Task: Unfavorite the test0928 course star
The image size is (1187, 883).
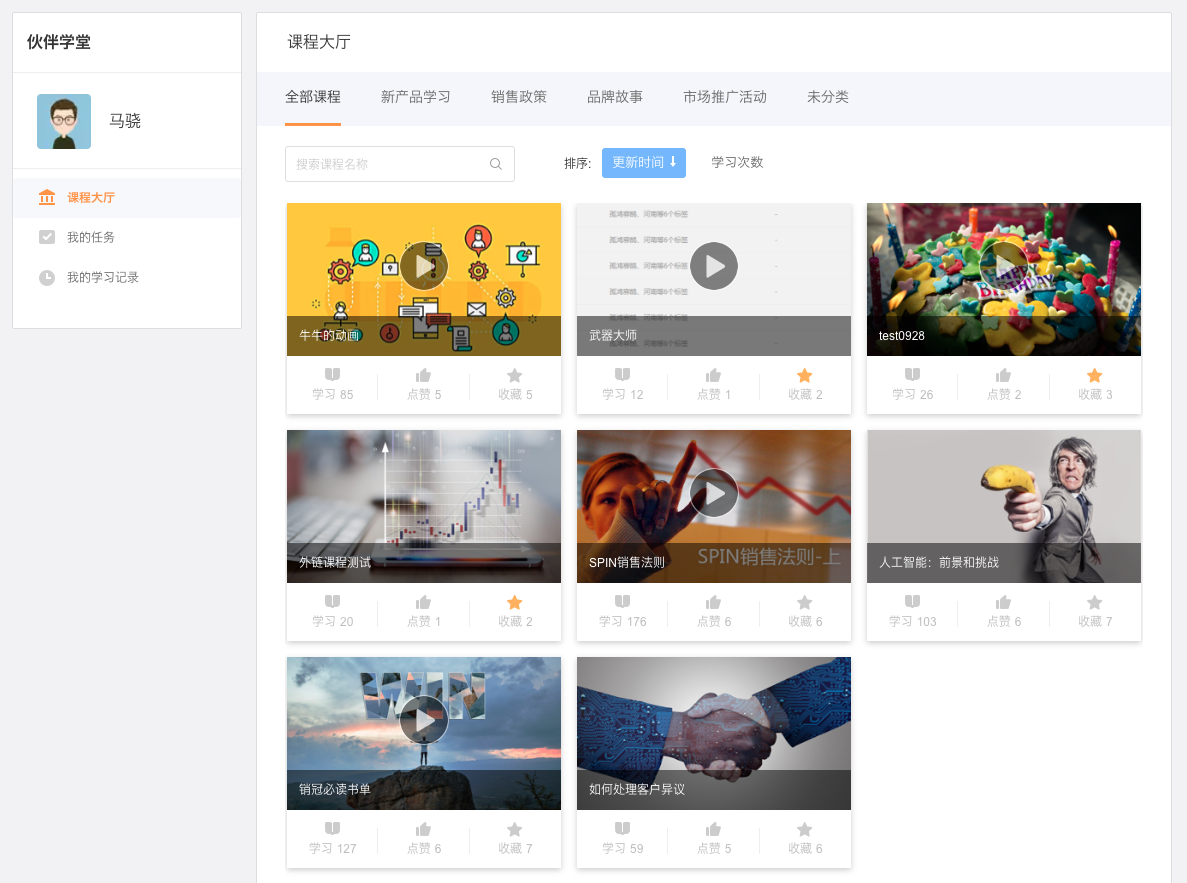Action: [x=1095, y=376]
